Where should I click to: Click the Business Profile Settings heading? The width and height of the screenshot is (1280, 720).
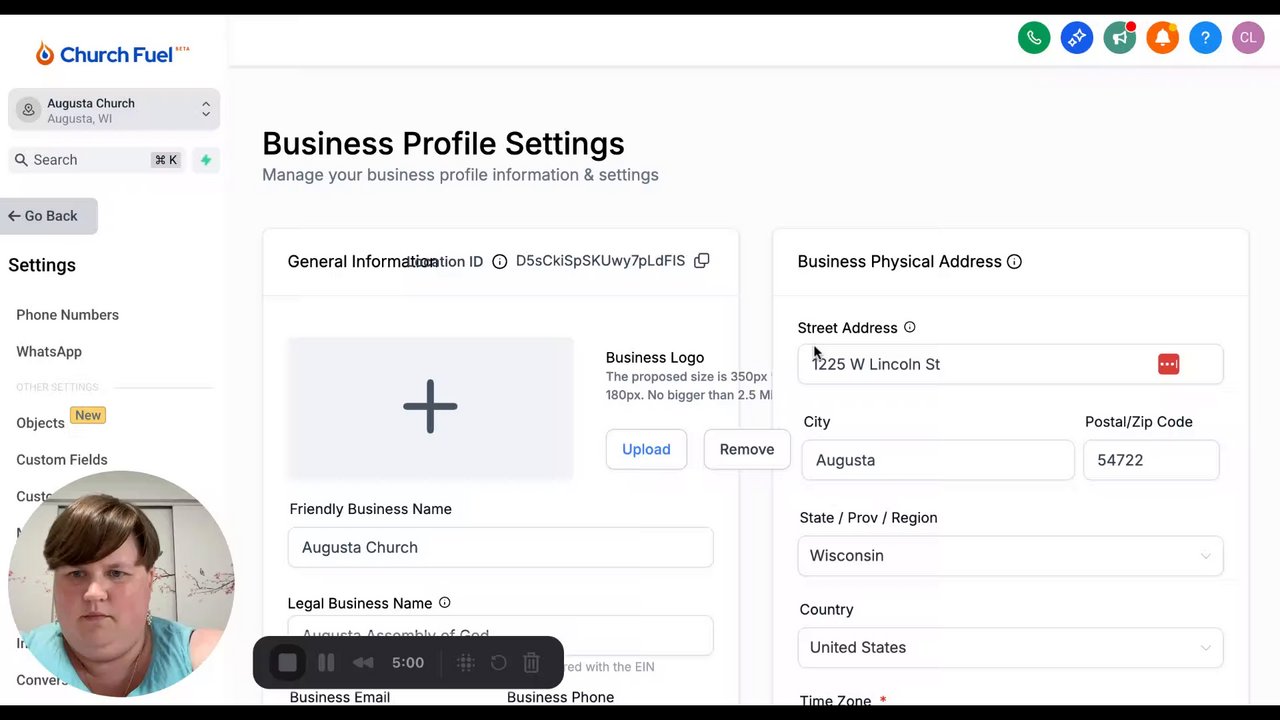click(x=443, y=143)
